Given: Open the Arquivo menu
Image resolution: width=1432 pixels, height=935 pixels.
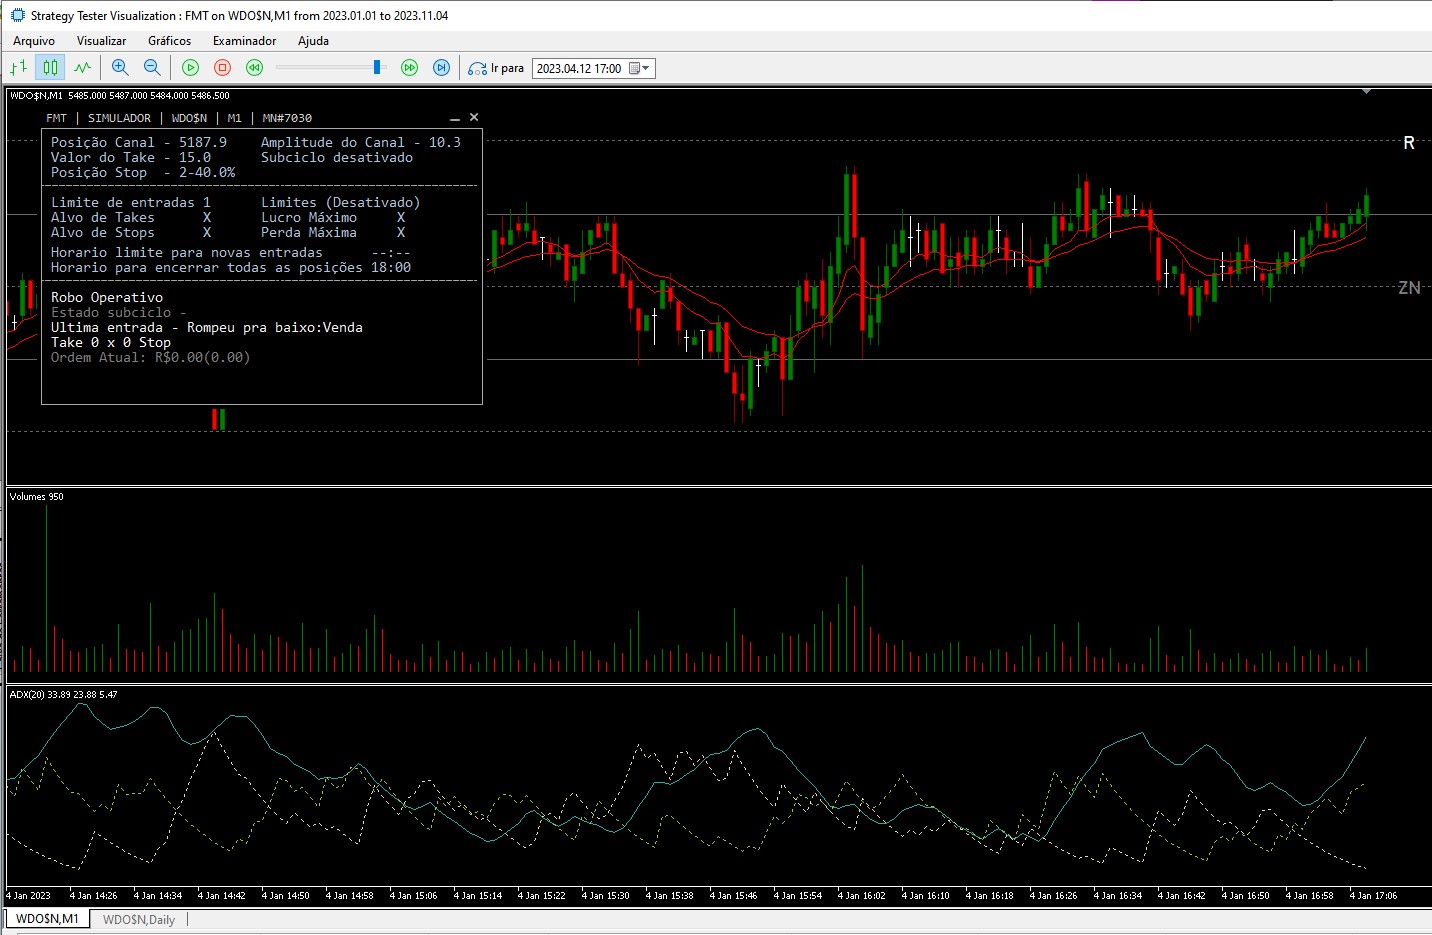Looking at the screenshot, I should coord(34,41).
